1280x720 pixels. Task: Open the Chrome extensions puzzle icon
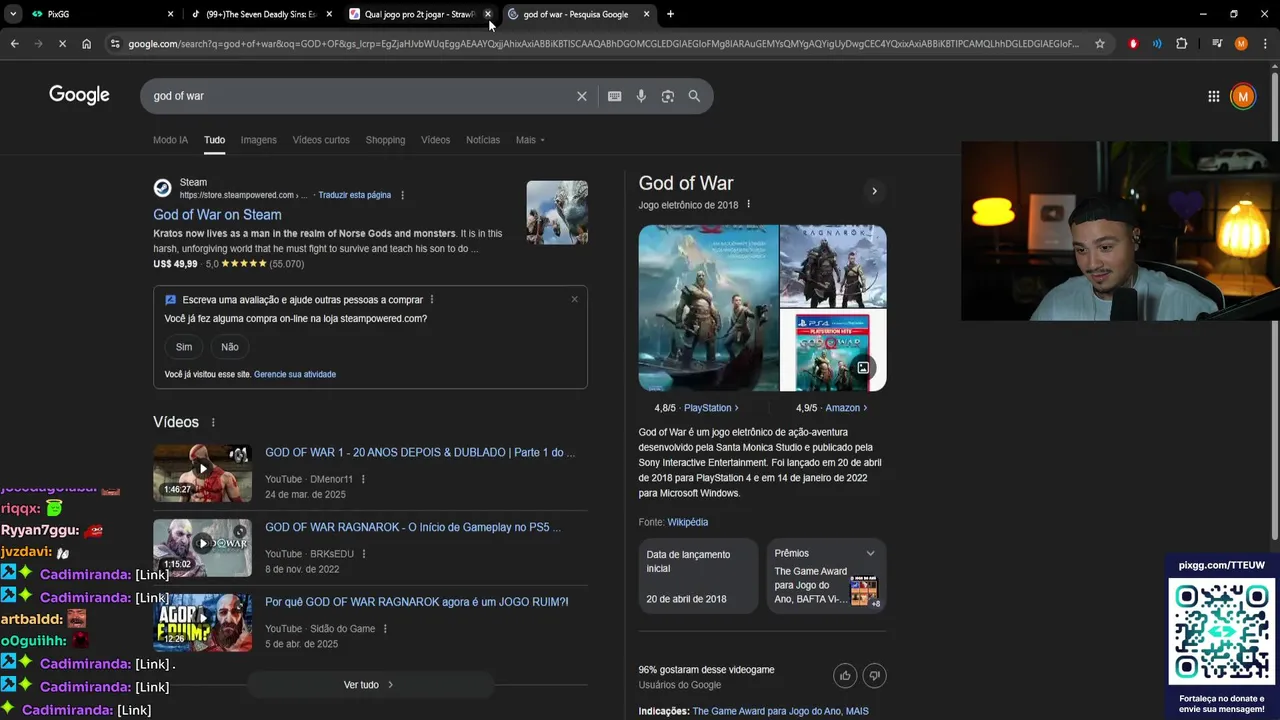click(1181, 44)
